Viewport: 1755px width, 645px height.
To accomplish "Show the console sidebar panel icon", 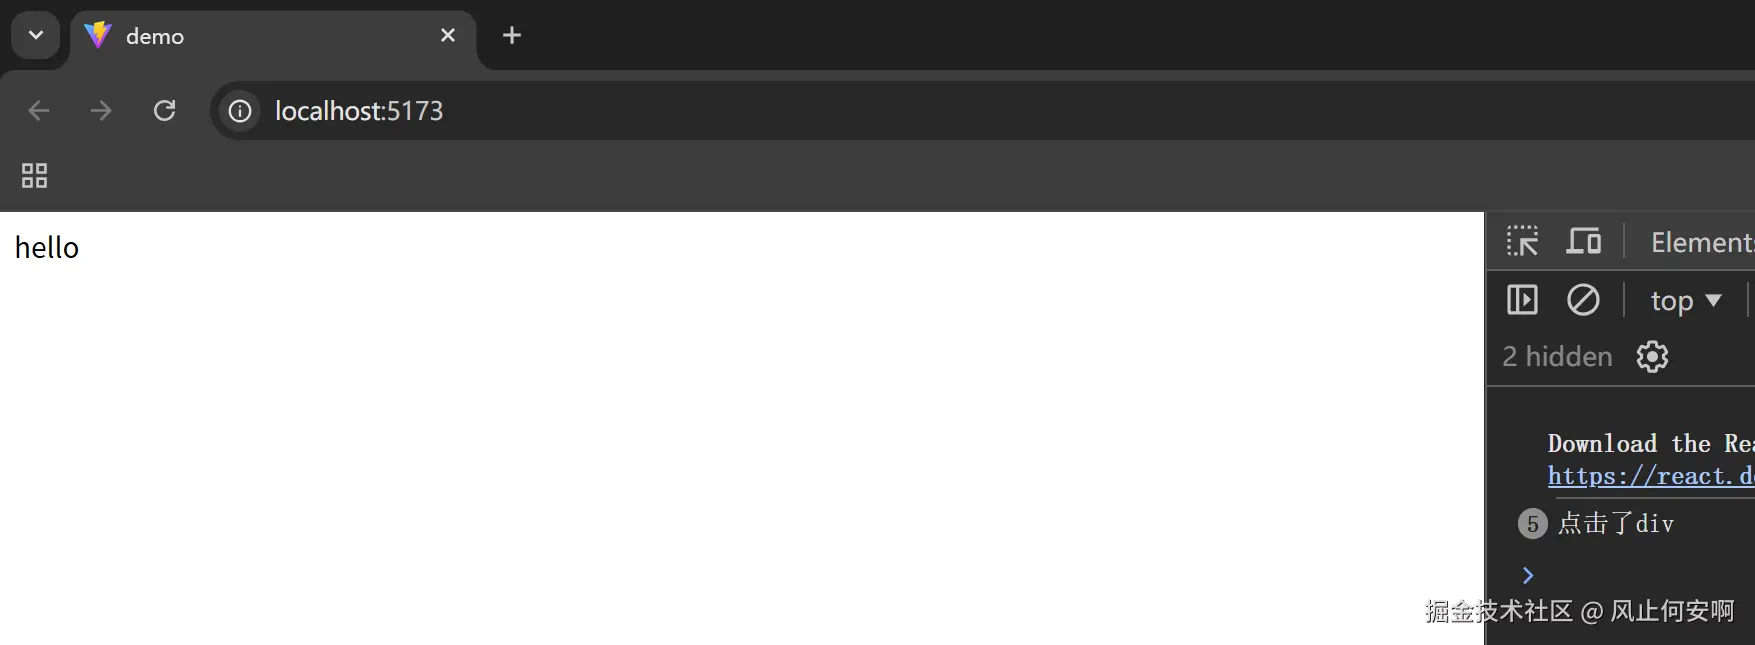I will pyautogui.click(x=1522, y=300).
